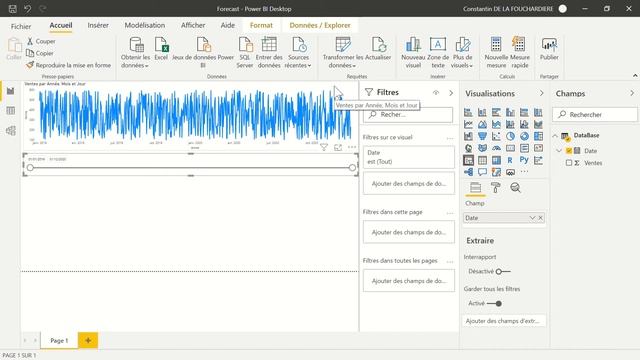Screen dimensions: 640x360
Task: Select the area chart visual
Action: 482,124
